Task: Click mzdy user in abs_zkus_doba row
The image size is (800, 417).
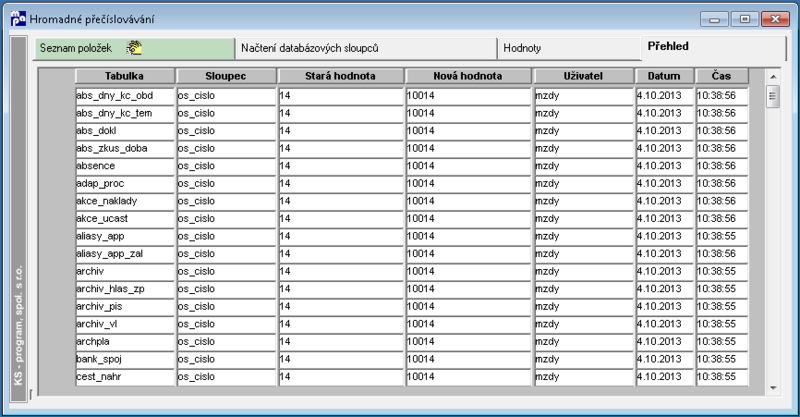Action: (584, 149)
